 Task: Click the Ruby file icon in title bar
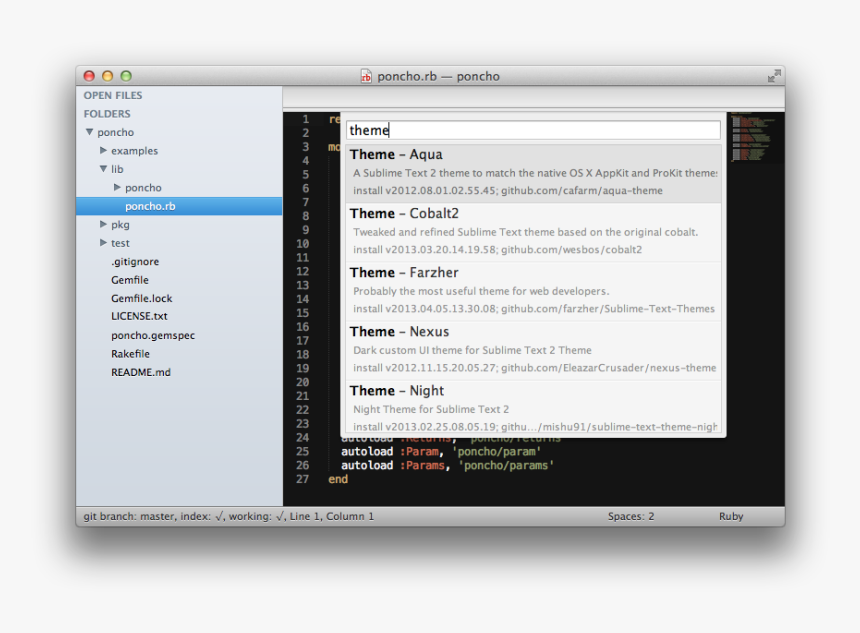[366, 76]
